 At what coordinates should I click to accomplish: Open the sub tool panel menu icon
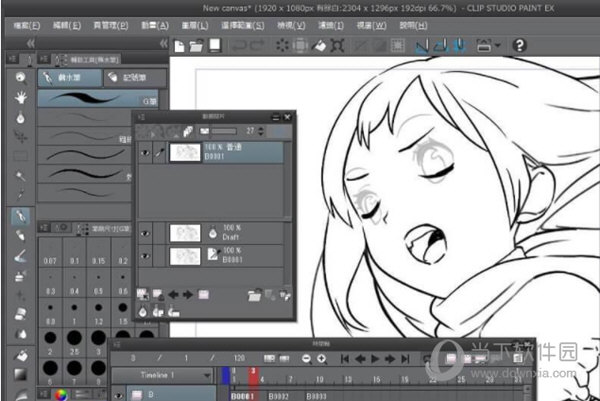point(44,59)
